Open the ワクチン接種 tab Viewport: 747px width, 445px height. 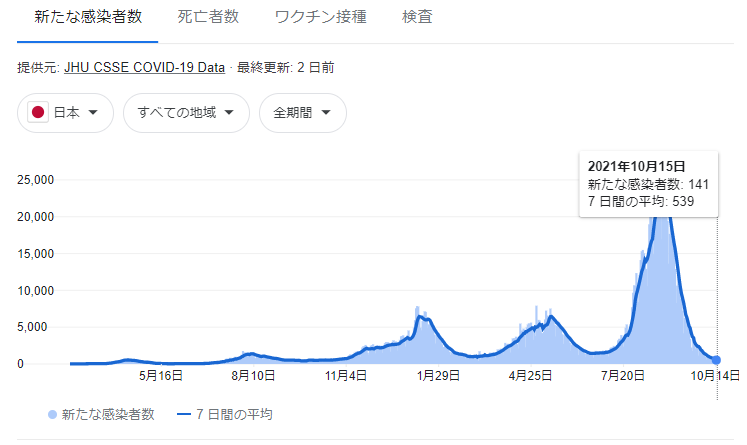point(321,17)
